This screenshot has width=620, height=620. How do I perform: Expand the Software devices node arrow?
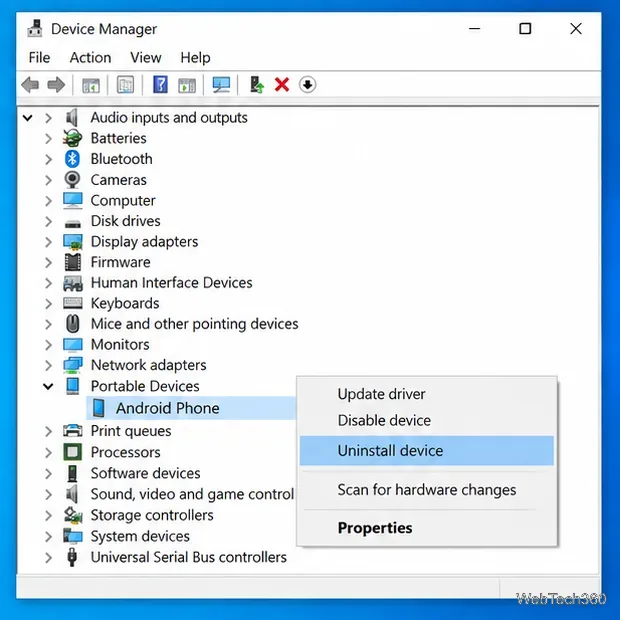tap(48, 473)
